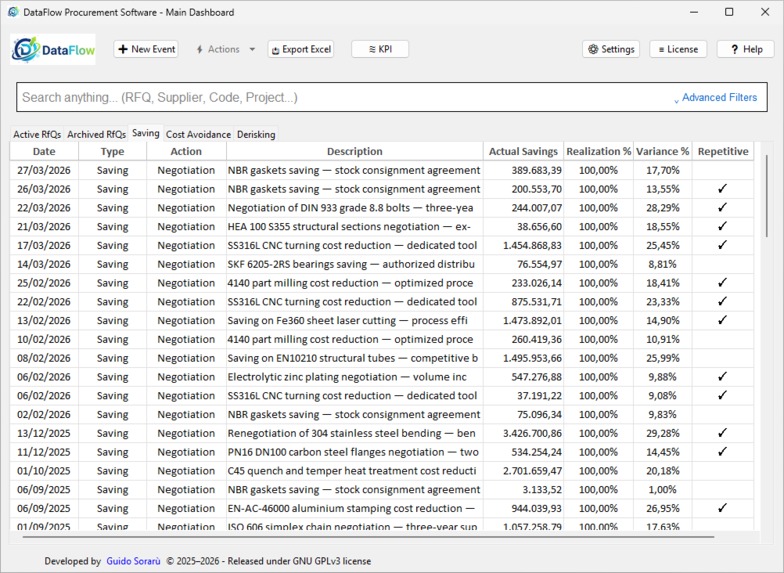Image resolution: width=784 pixels, height=573 pixels.
Task: Switch to Active RfQs tab
Action: 37,134
